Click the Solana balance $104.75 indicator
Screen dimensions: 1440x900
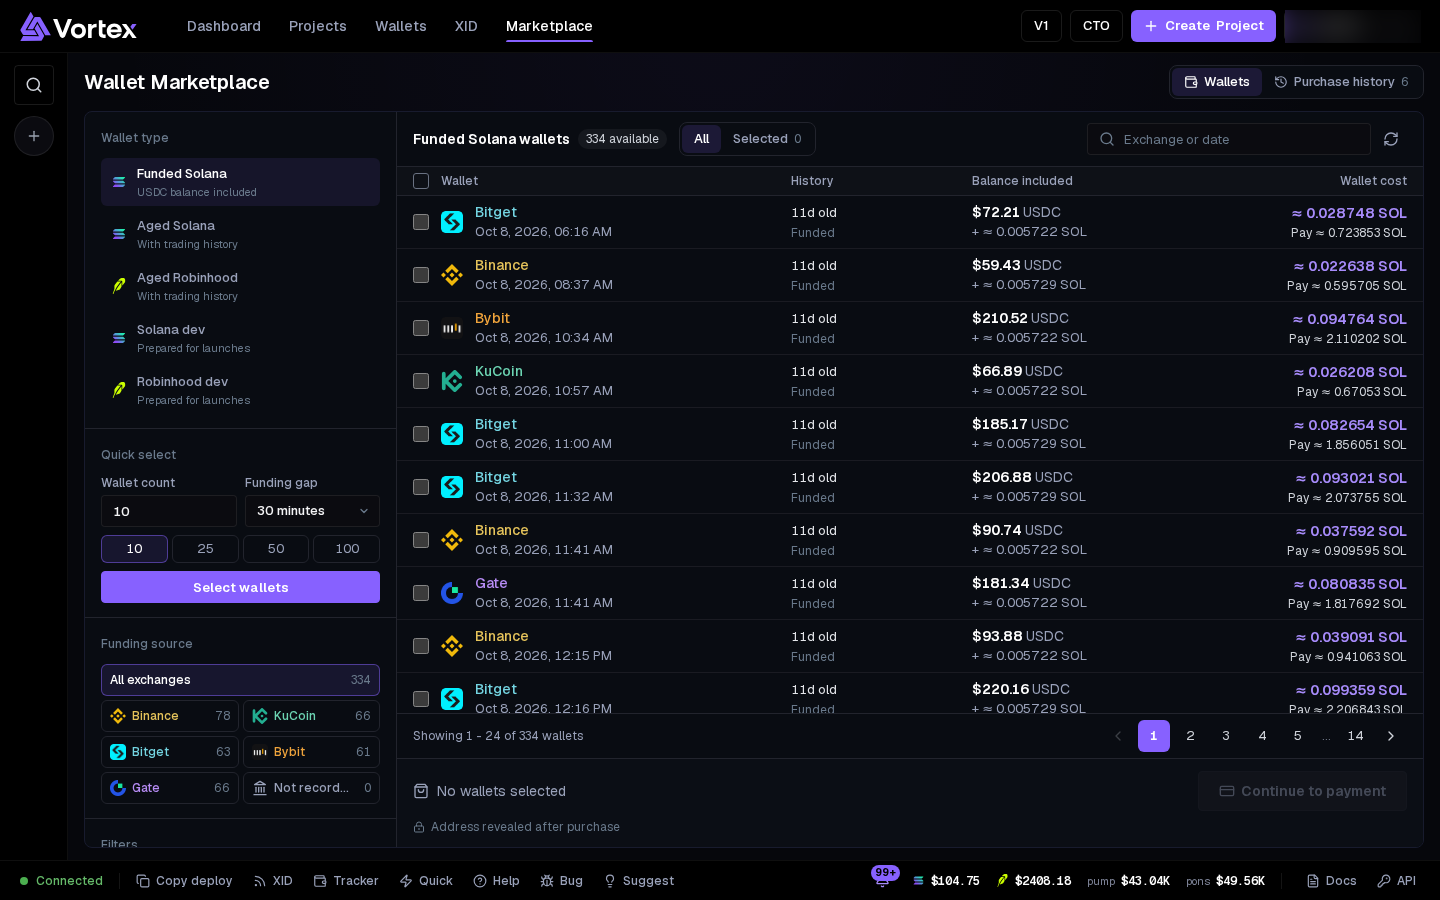946,881
